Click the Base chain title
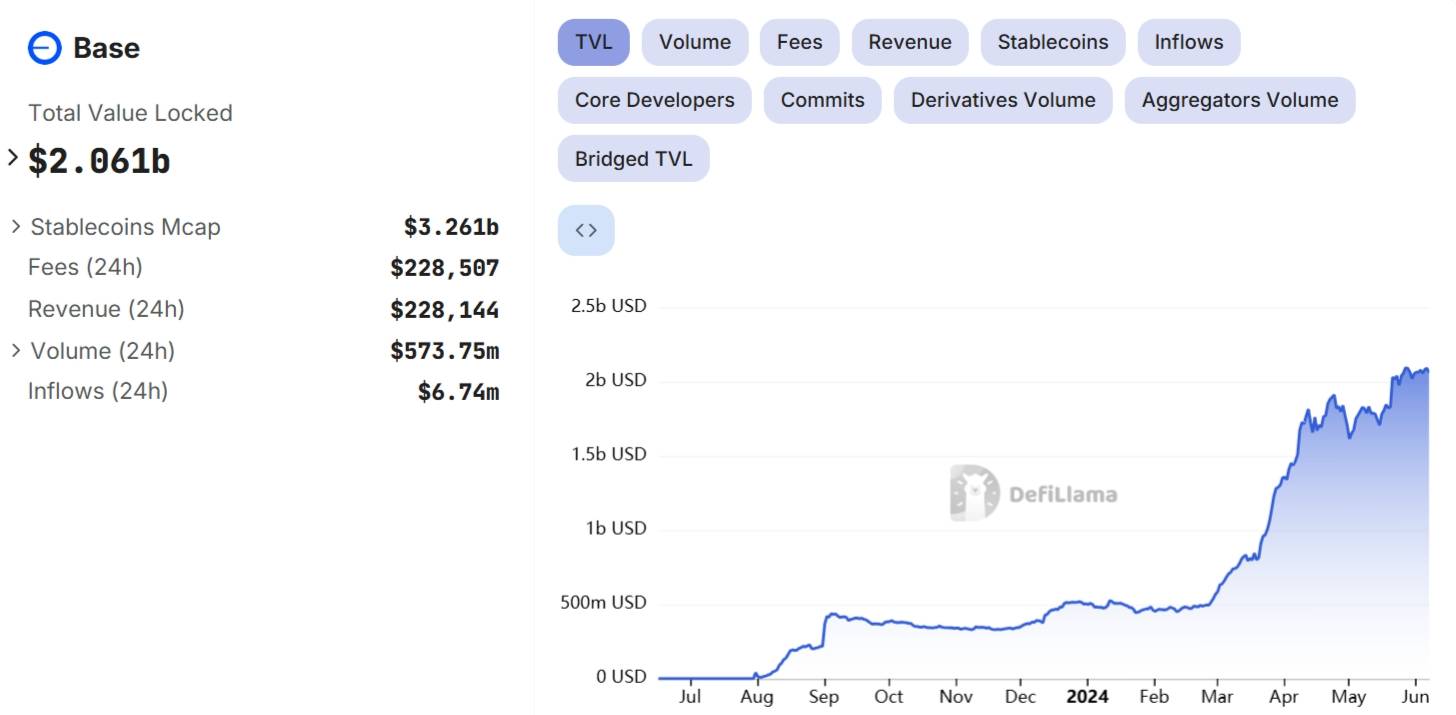 tap(106, 48)
